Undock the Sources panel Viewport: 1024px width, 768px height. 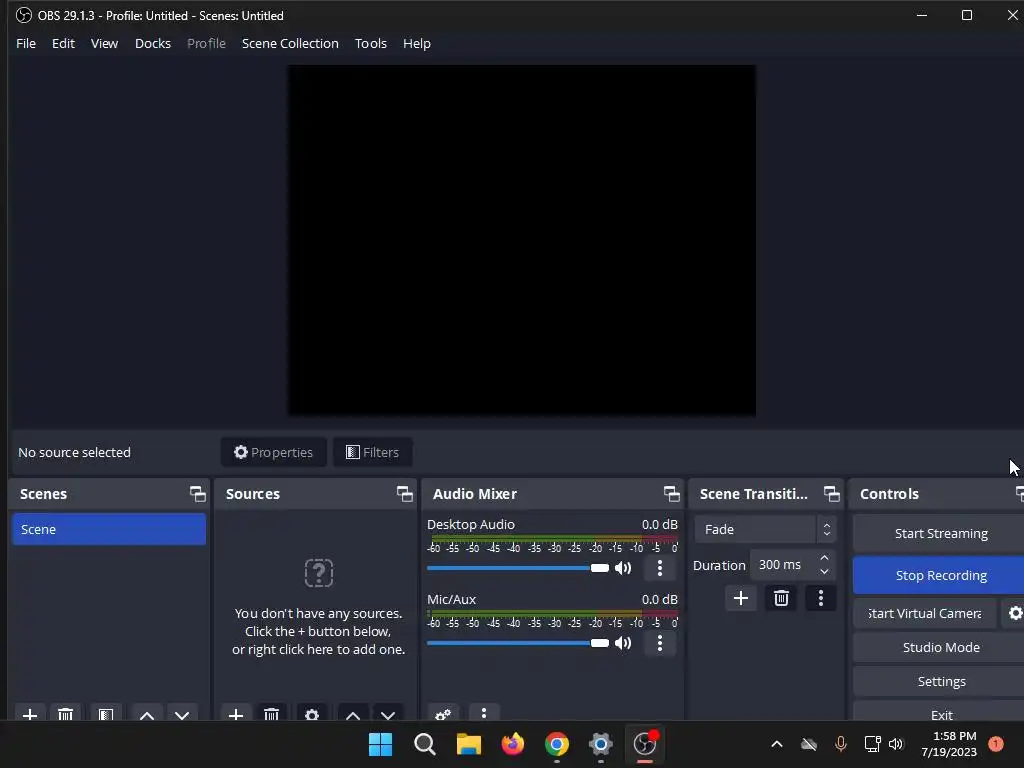404,494
